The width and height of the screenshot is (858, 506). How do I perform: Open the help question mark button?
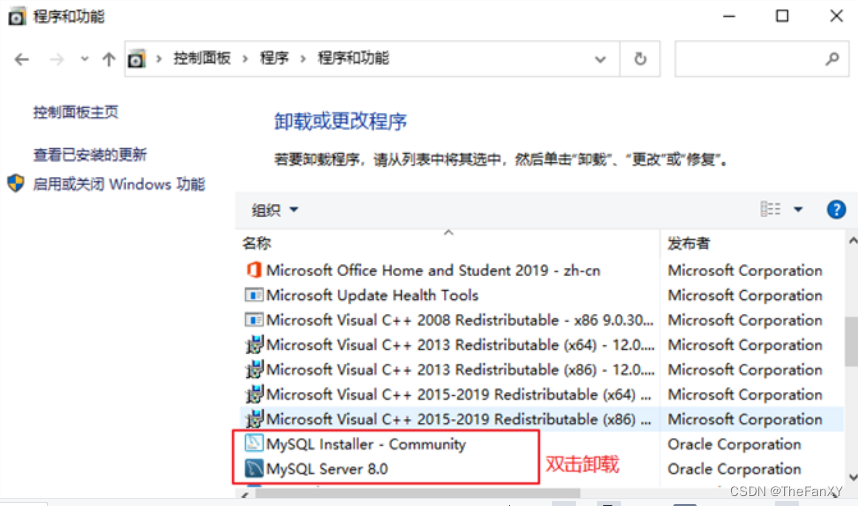(x=836, y=210)
